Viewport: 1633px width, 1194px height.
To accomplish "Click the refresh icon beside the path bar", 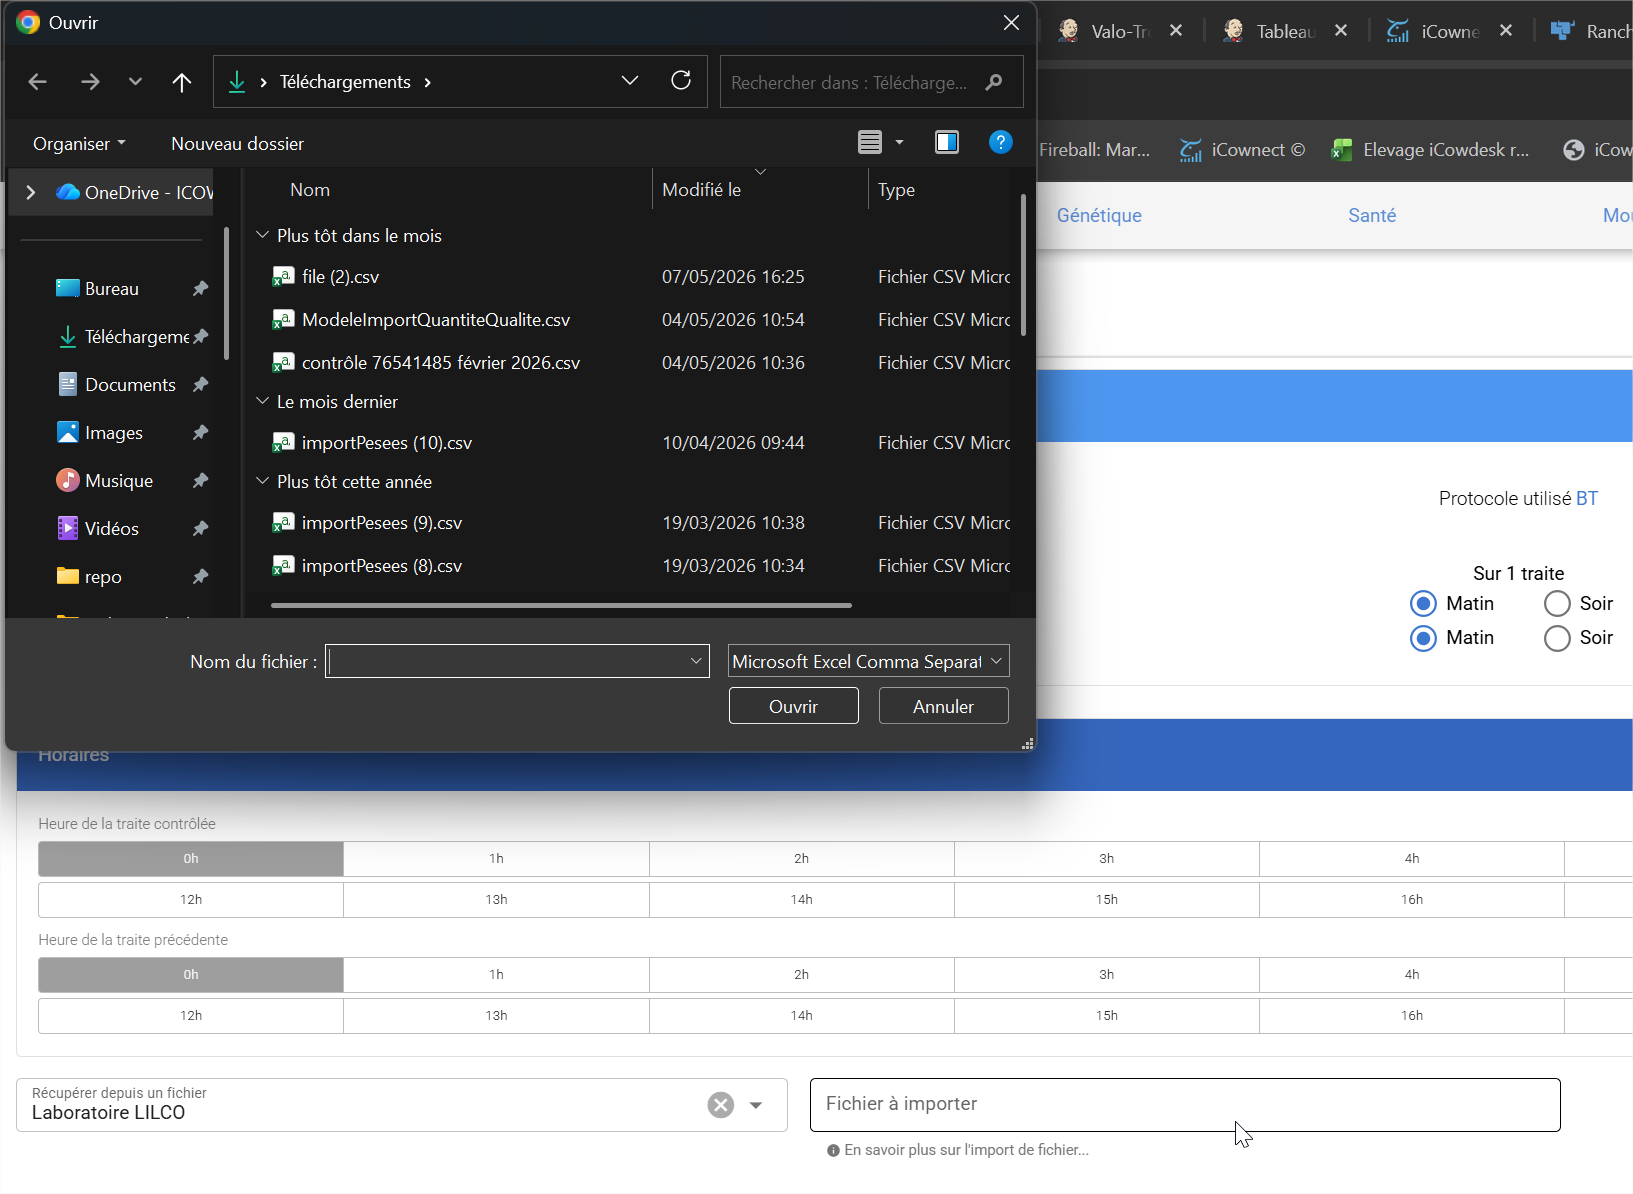I will click(681, 81).
